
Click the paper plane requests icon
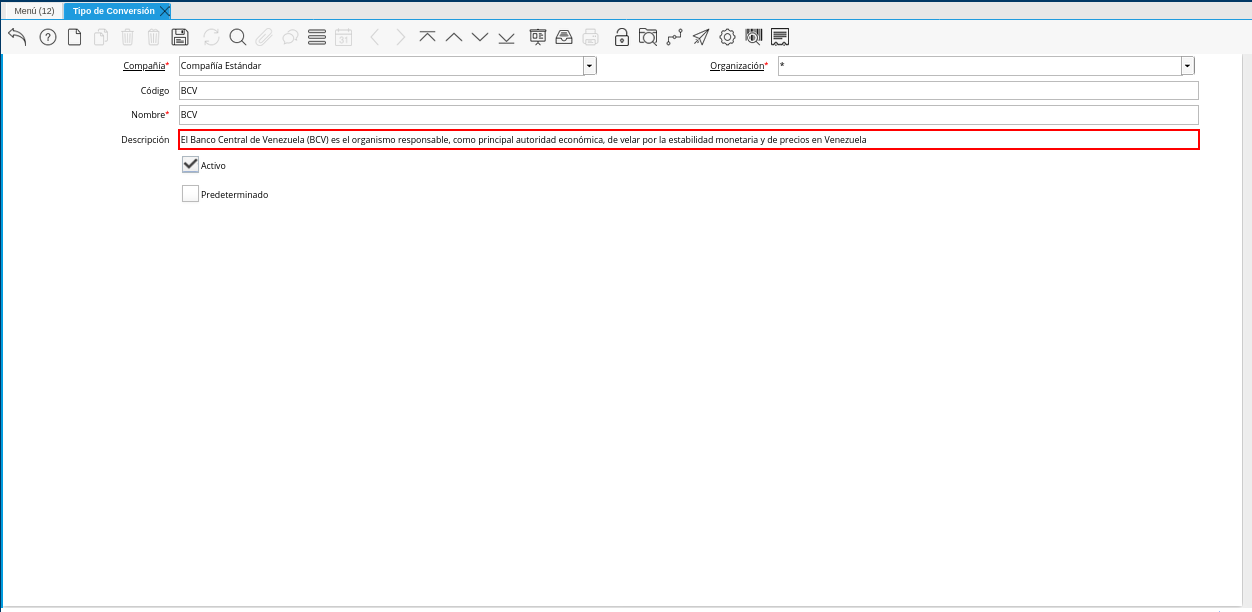pyautogui.click(x=701, y=37)
